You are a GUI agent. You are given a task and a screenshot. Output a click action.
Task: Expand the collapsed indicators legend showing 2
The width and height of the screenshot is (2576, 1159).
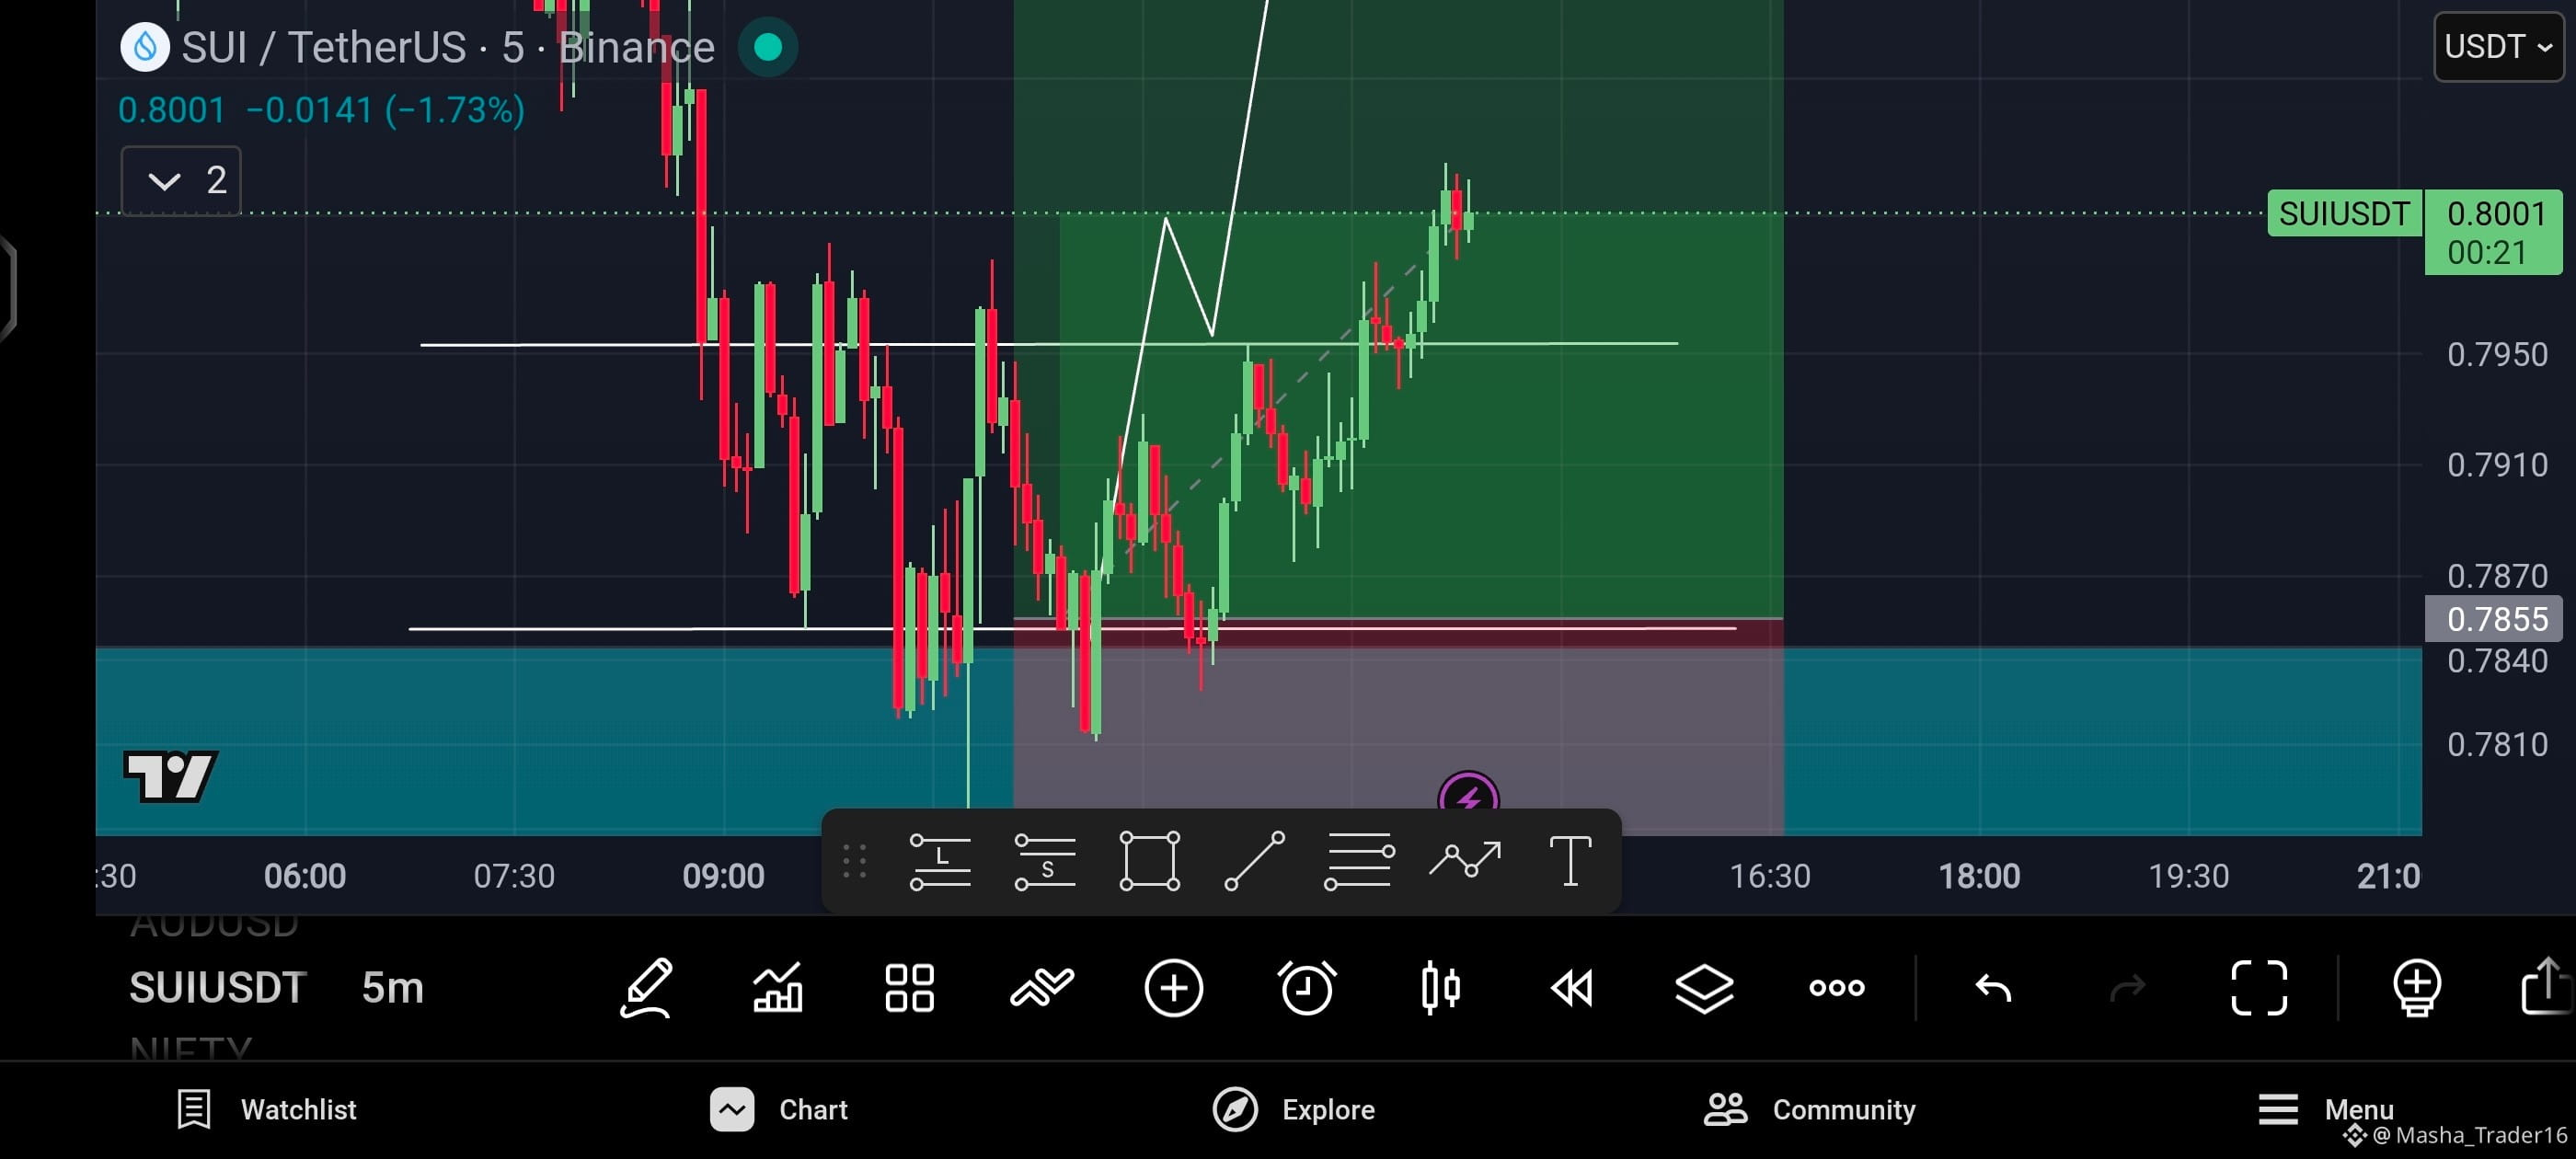pyautogui.click(x=181, y=181)
